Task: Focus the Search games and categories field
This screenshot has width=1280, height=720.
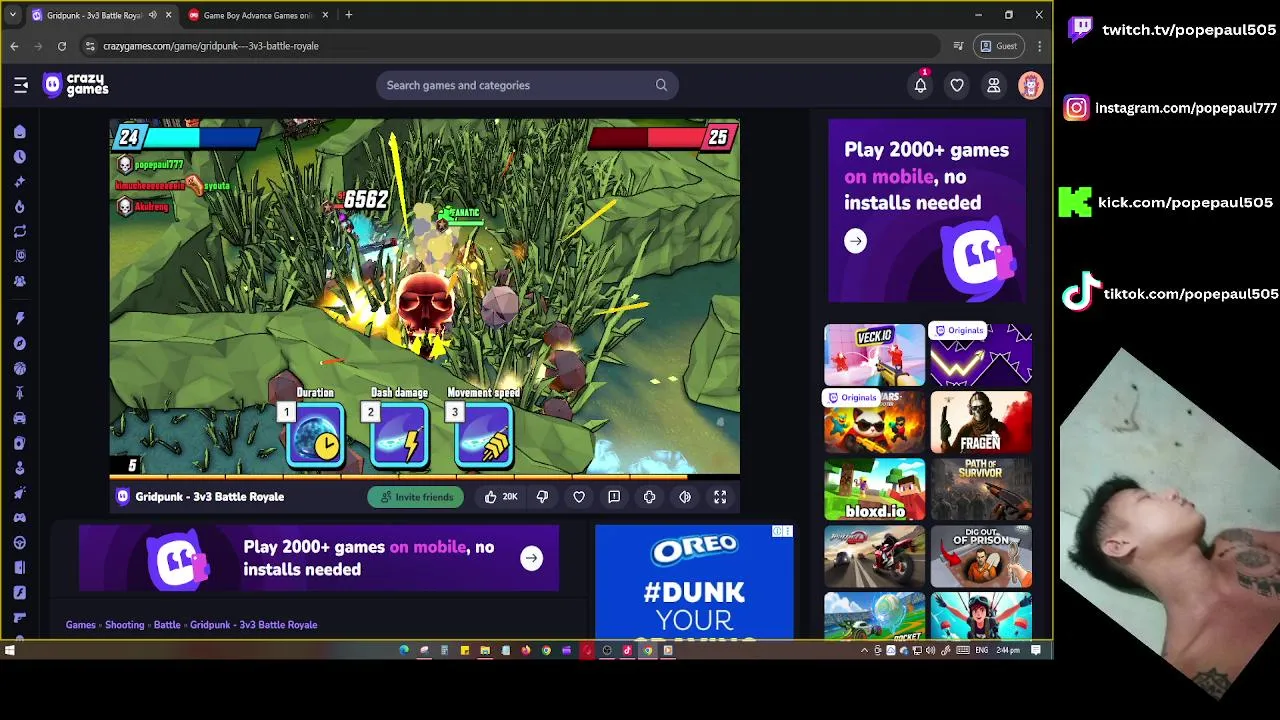Action: coord(528,85)
